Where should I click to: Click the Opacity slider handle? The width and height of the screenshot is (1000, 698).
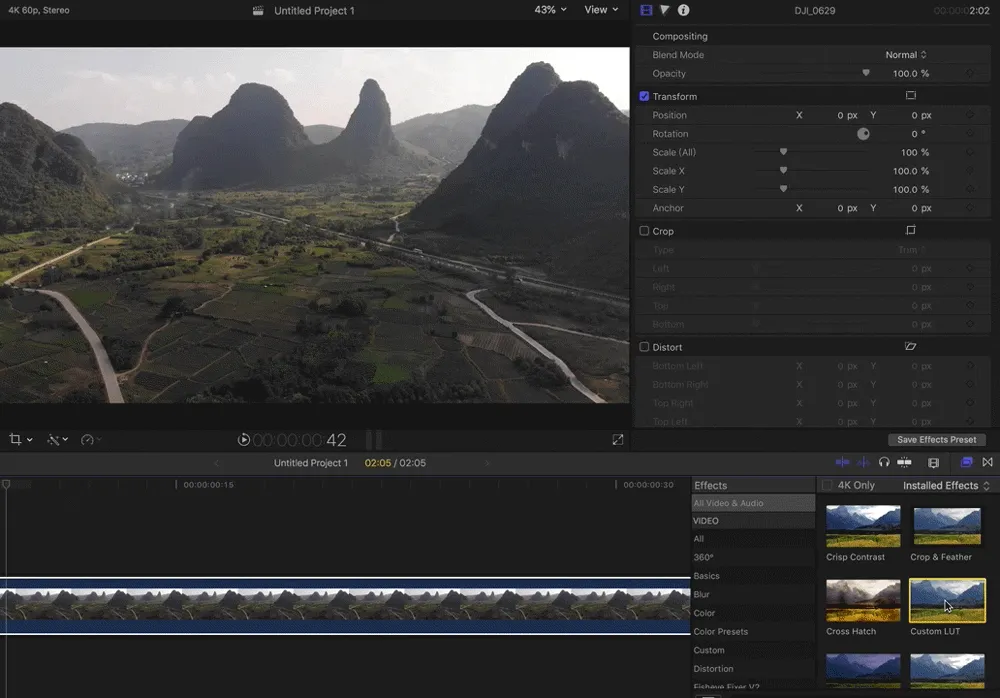click(865, 73)
